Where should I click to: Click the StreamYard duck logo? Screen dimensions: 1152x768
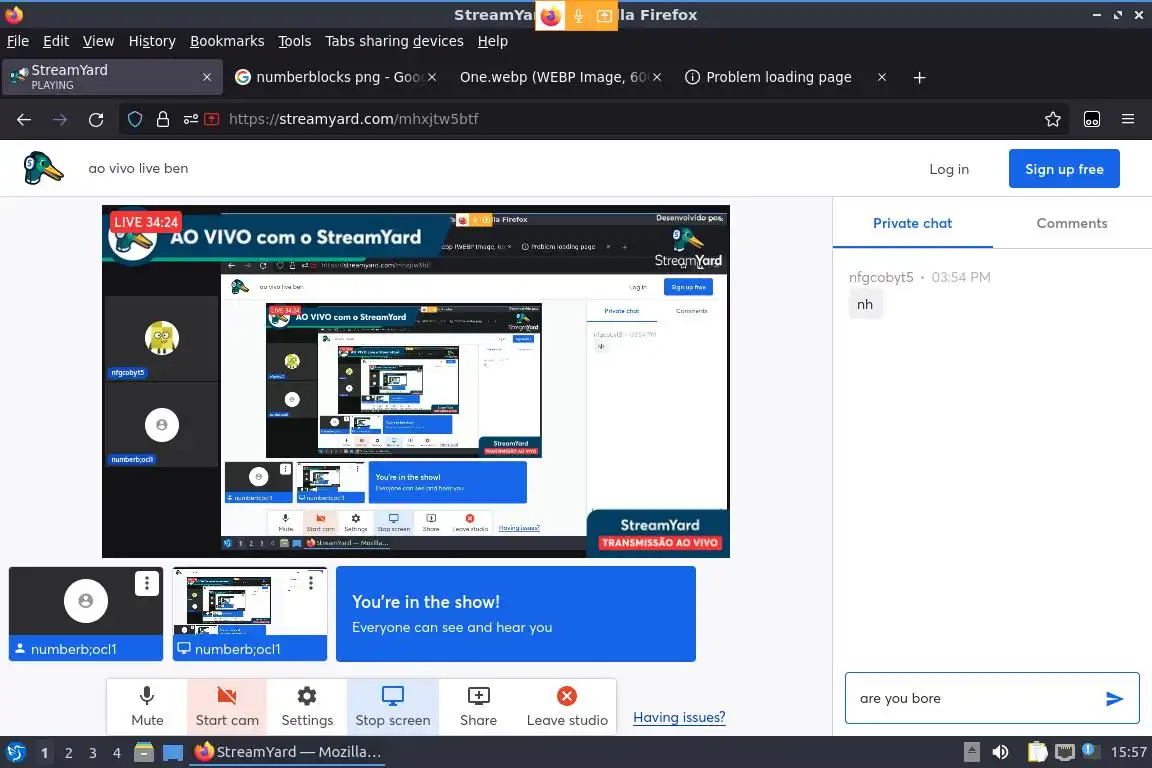point(43,168)
